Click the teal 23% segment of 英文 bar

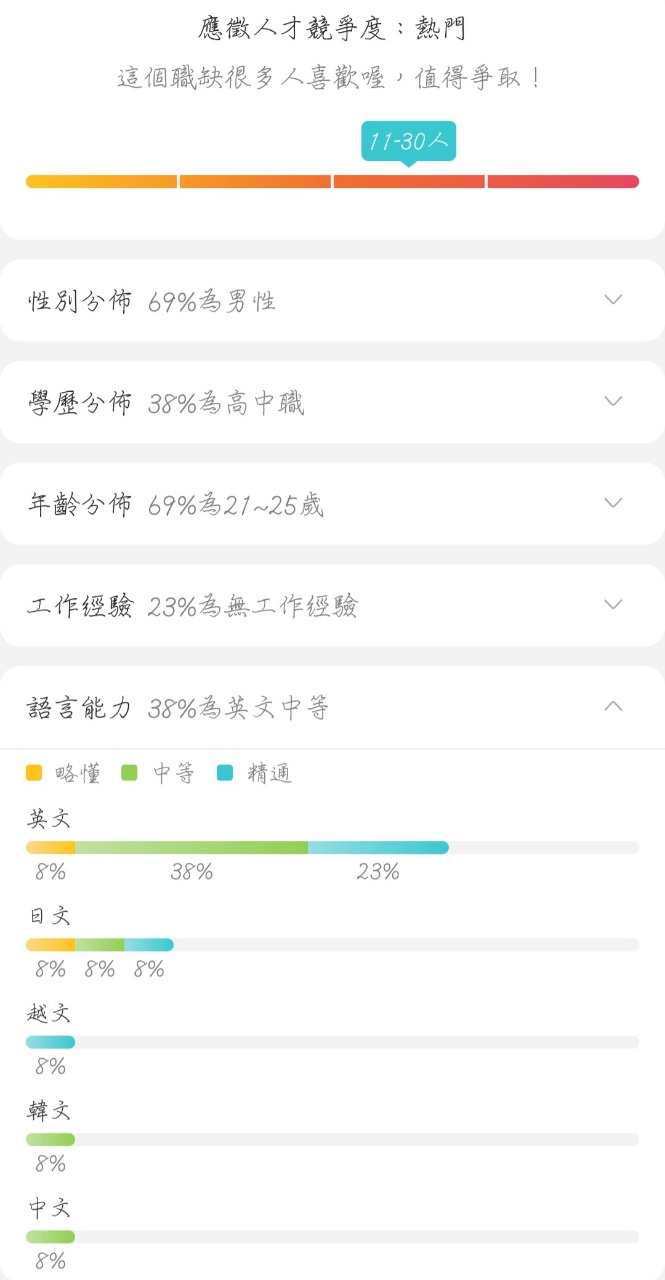click(378, 848)
